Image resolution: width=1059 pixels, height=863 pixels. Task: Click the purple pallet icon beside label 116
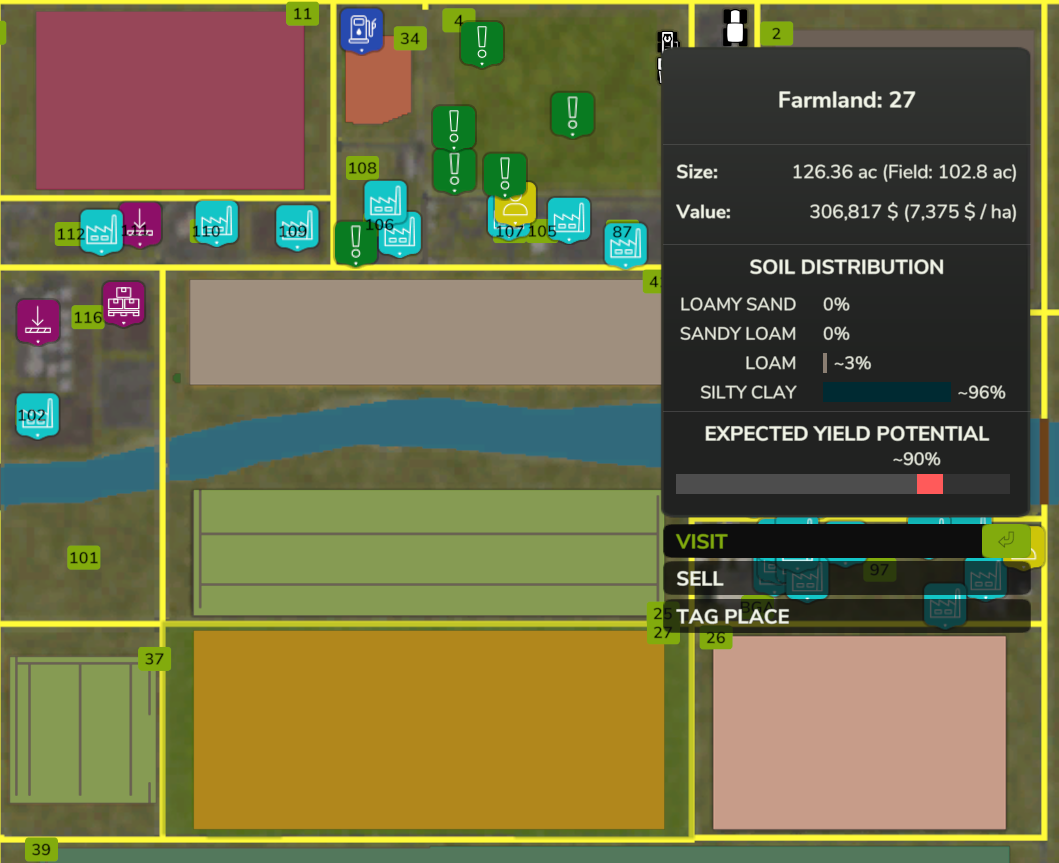(x=124, y=303)
